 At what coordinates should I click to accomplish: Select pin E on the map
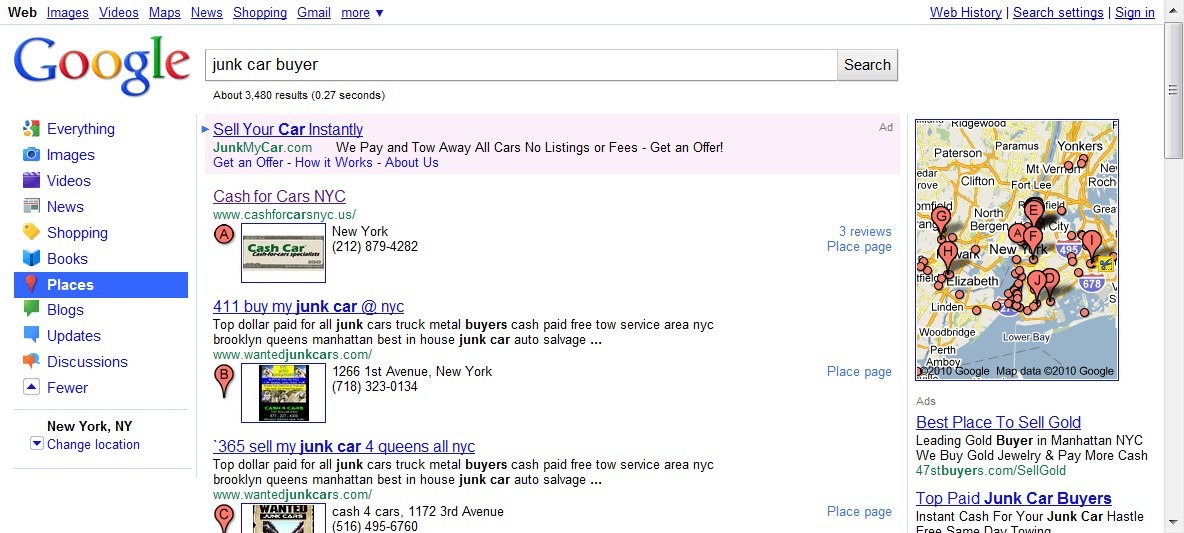[1034, 211]
